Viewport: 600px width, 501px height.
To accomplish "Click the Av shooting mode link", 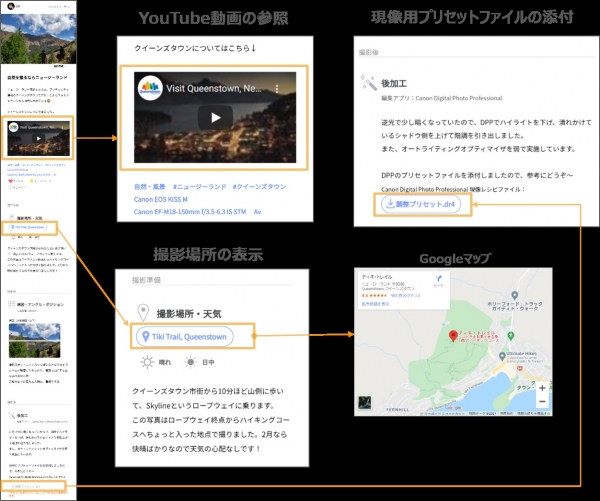I will (257, 212).
